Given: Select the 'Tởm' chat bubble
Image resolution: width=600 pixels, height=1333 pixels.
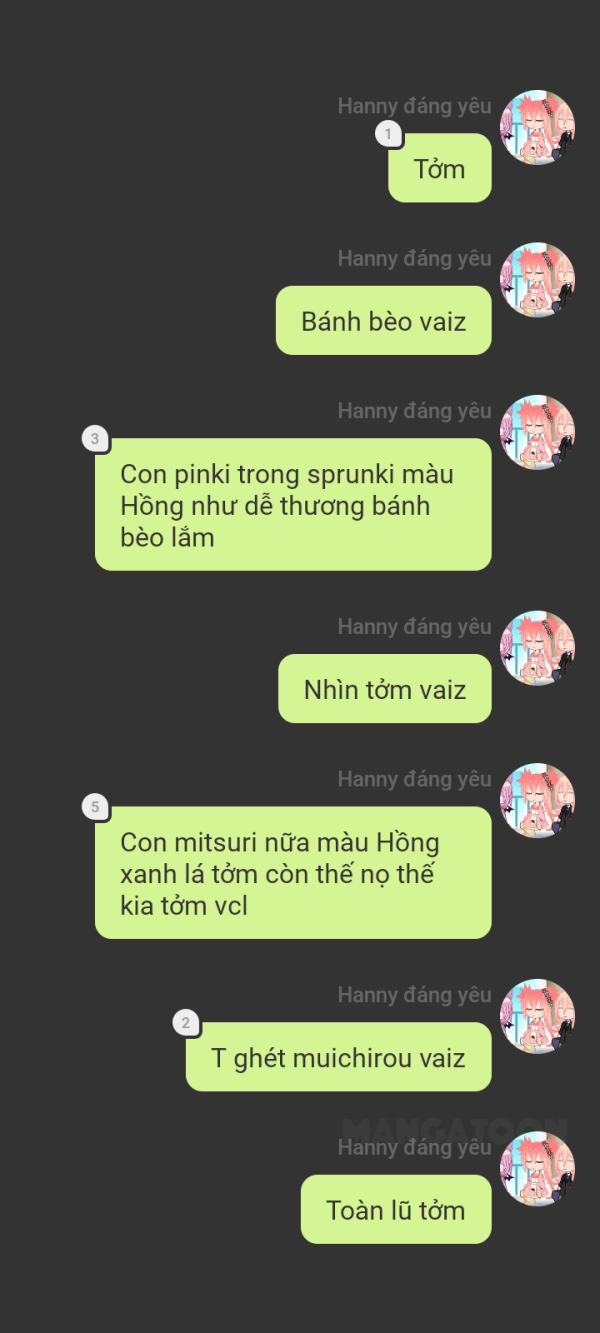Looking at the screenshot, I should [440, 168].
